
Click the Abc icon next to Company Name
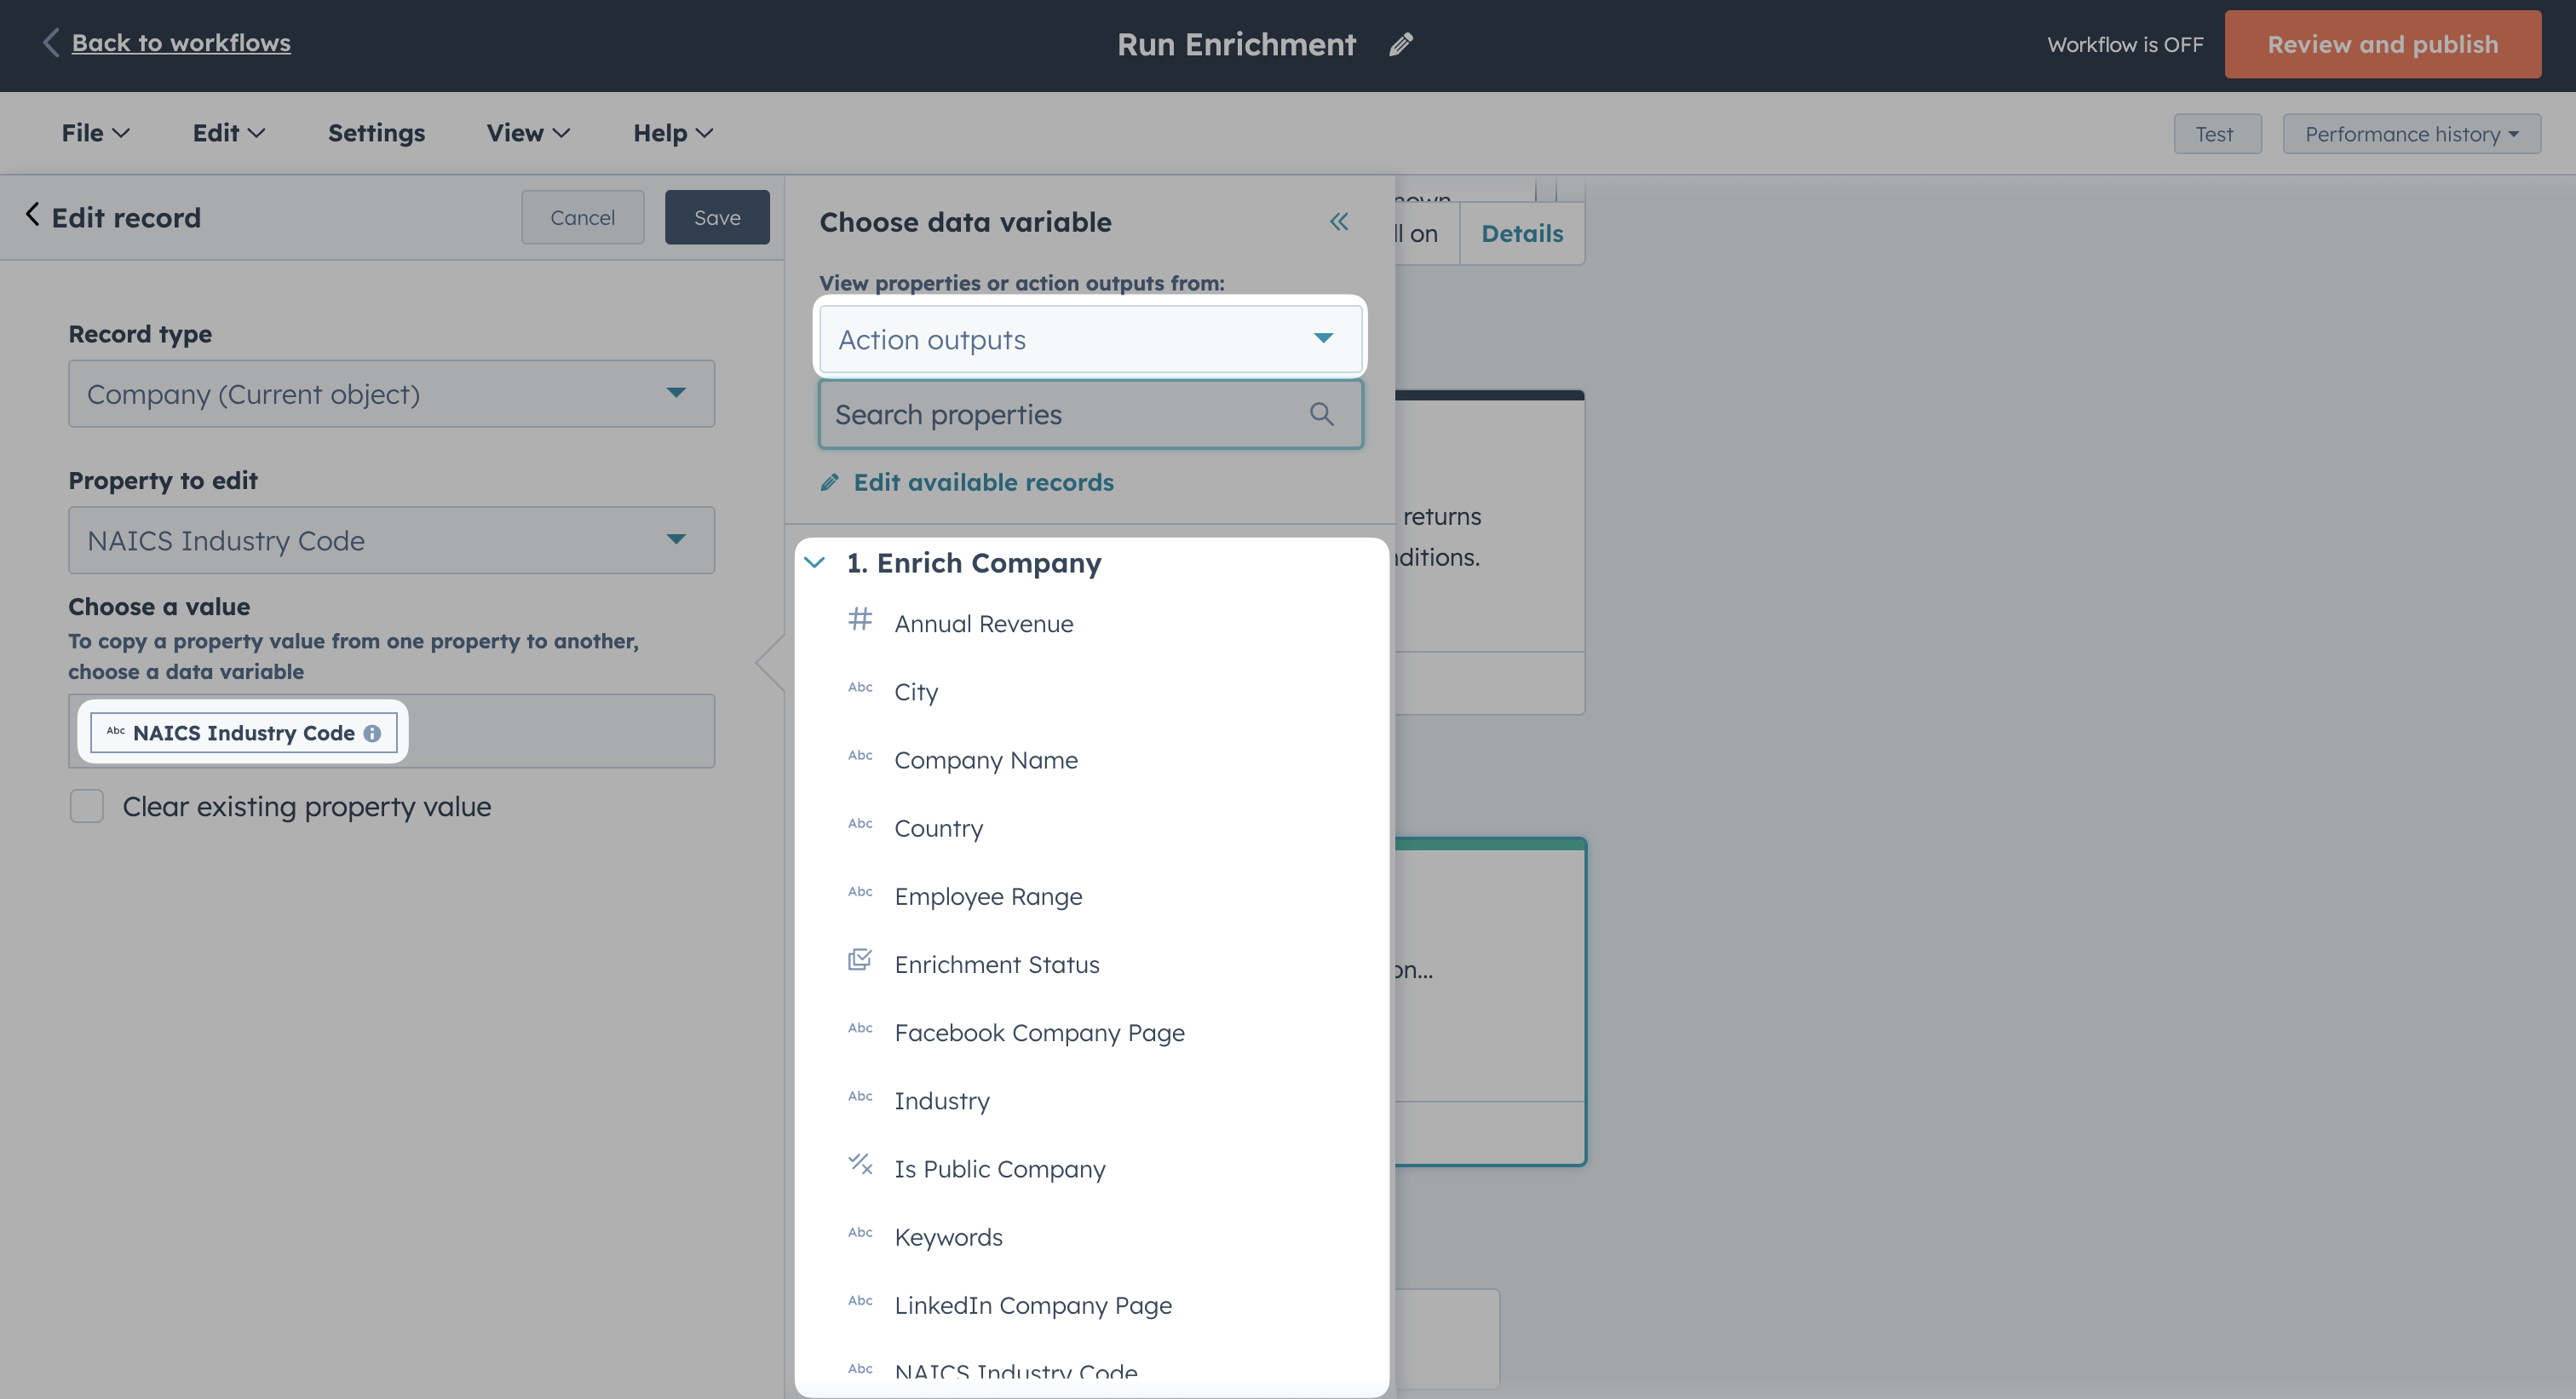point(860,755)
